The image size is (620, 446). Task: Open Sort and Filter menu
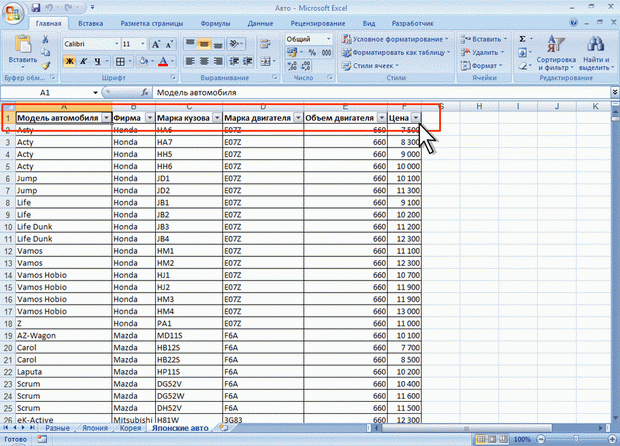point(556,53)
